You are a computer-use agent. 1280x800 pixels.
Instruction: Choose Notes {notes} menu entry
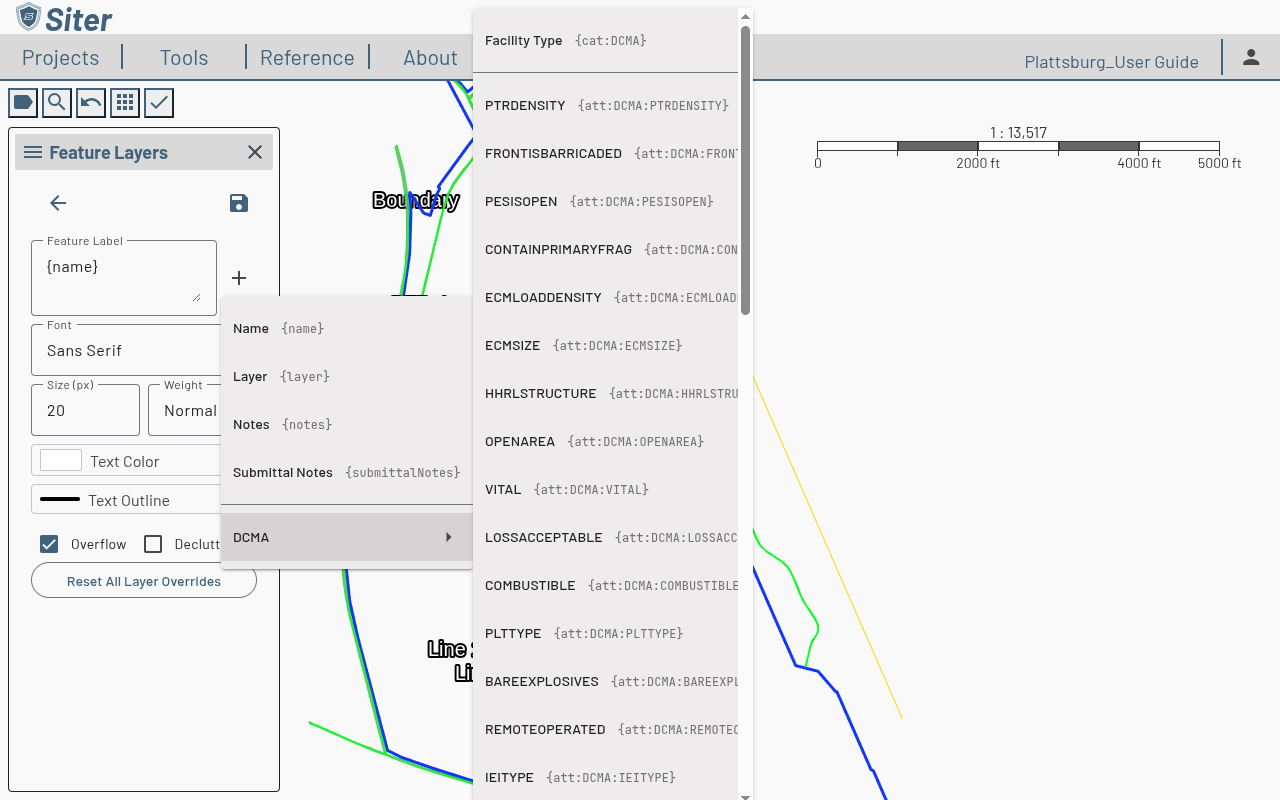(346, 424)
